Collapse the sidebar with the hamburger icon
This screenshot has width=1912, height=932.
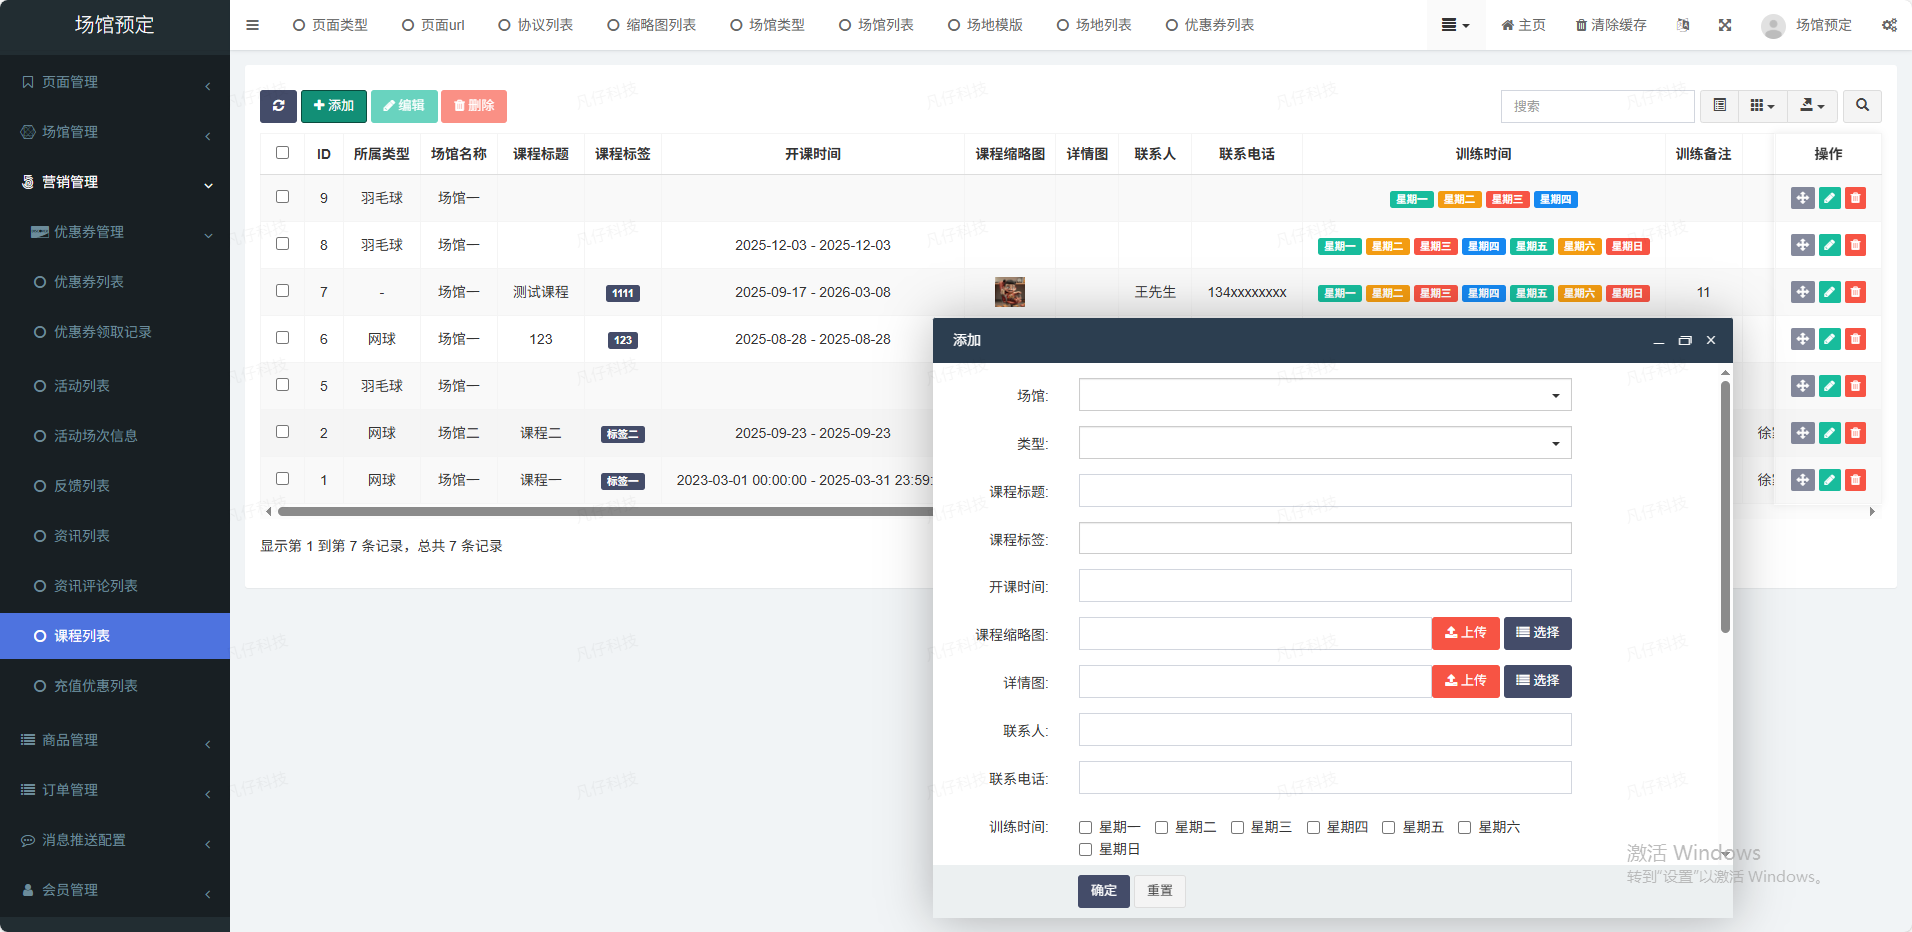pos(253,25)
